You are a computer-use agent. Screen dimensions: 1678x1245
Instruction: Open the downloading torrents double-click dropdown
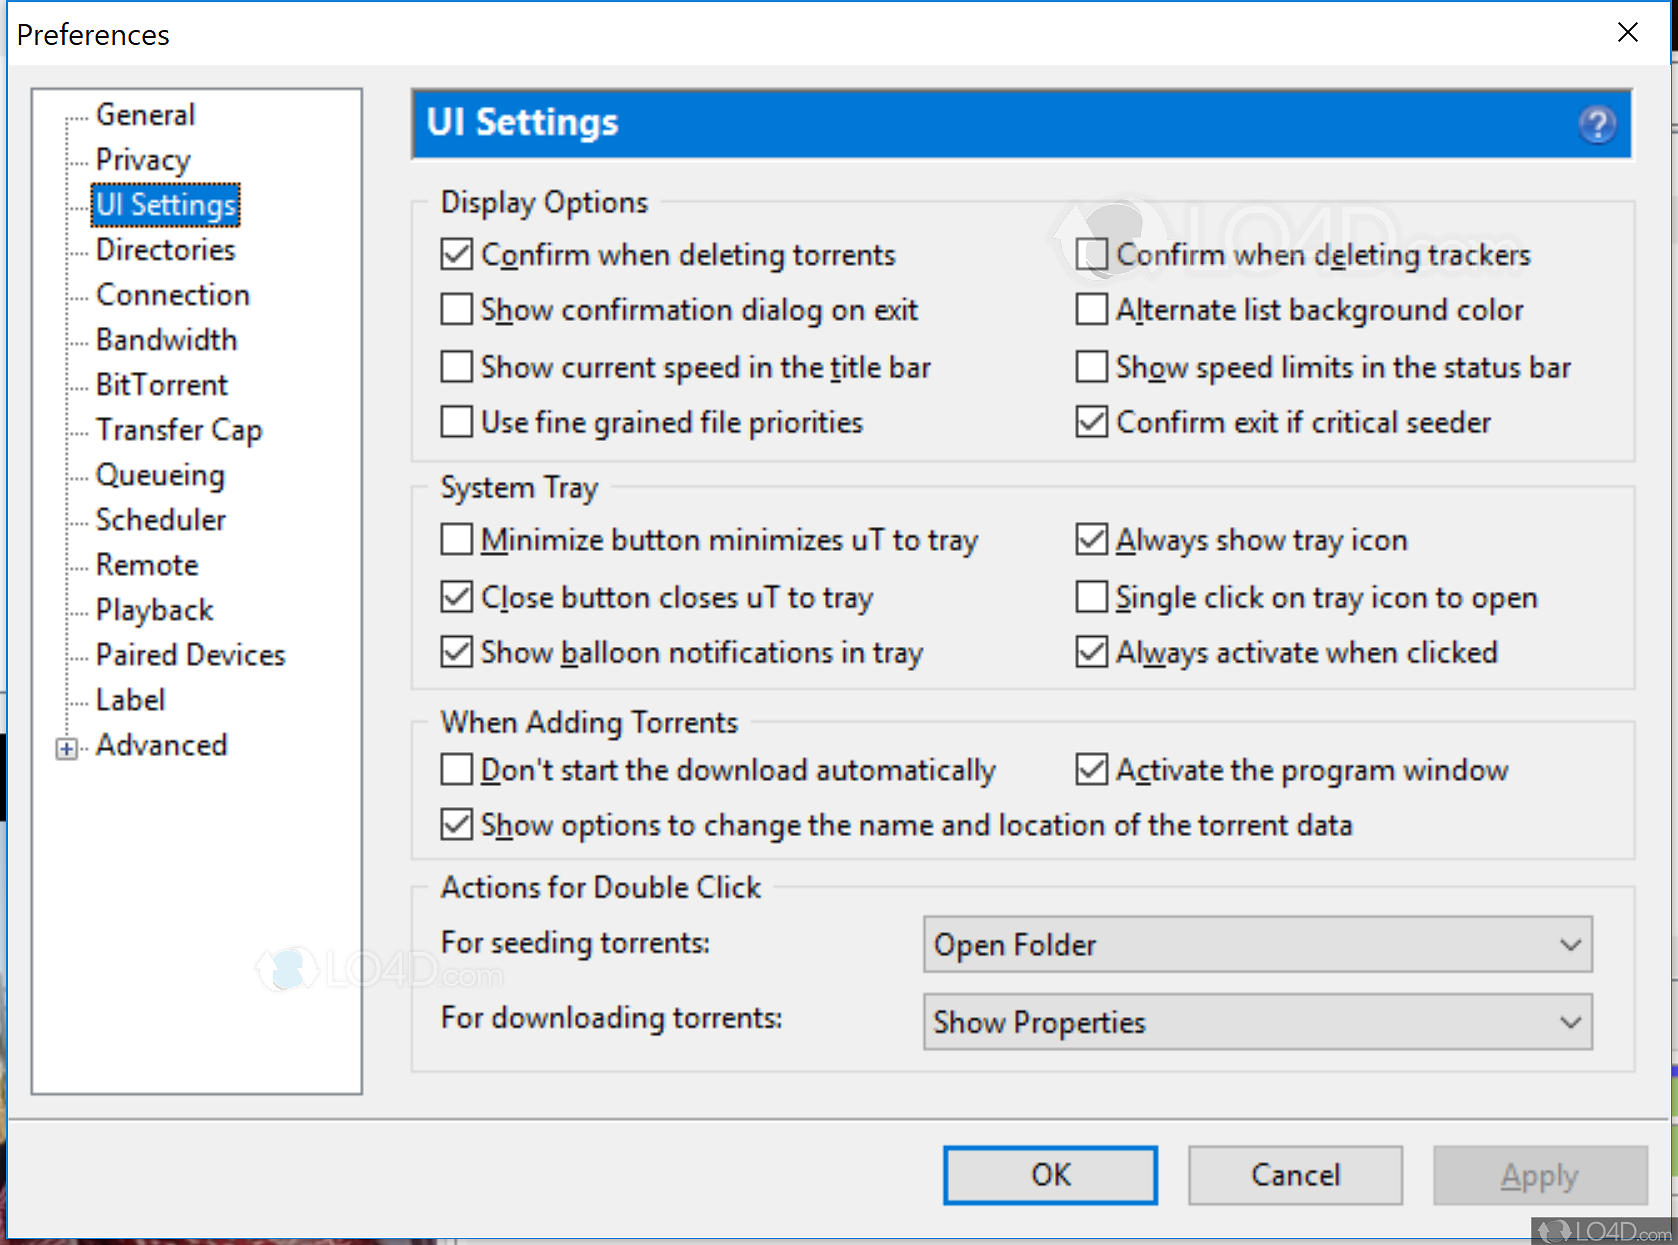pos(1257,1022)
